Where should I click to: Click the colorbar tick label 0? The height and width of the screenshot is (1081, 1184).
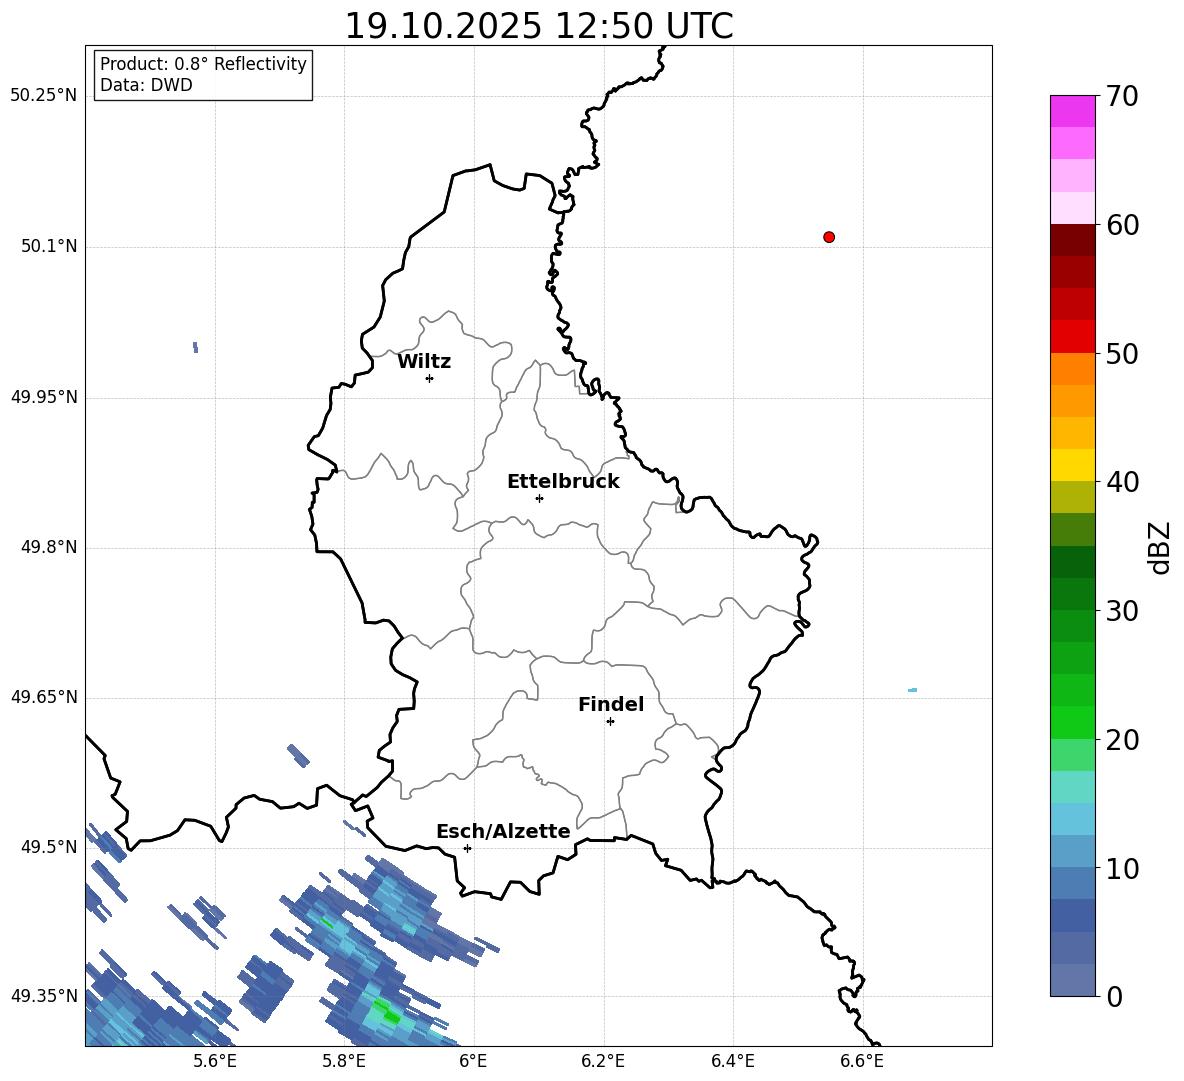(x=1114, y=997)
